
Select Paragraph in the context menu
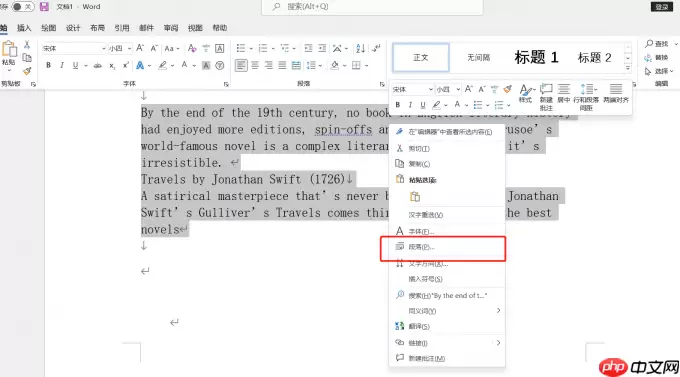(447, 247)
